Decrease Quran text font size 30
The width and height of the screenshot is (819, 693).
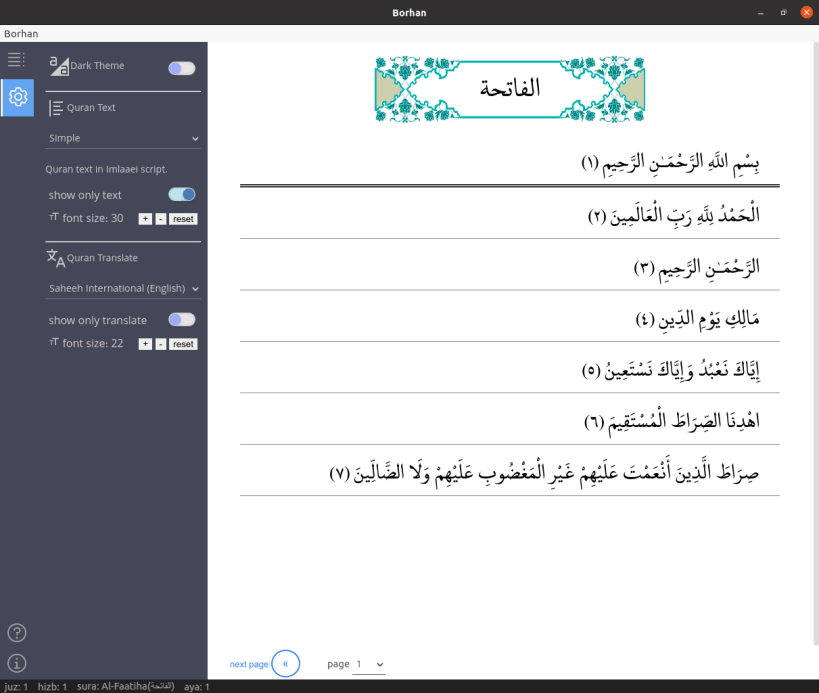[161, 219]
